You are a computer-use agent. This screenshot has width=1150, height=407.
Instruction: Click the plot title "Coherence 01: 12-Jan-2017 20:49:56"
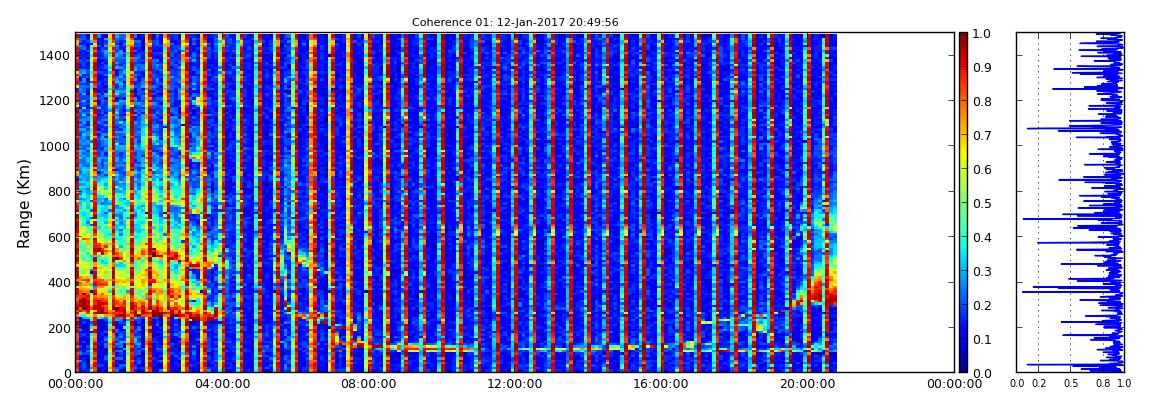pos(515,23)
